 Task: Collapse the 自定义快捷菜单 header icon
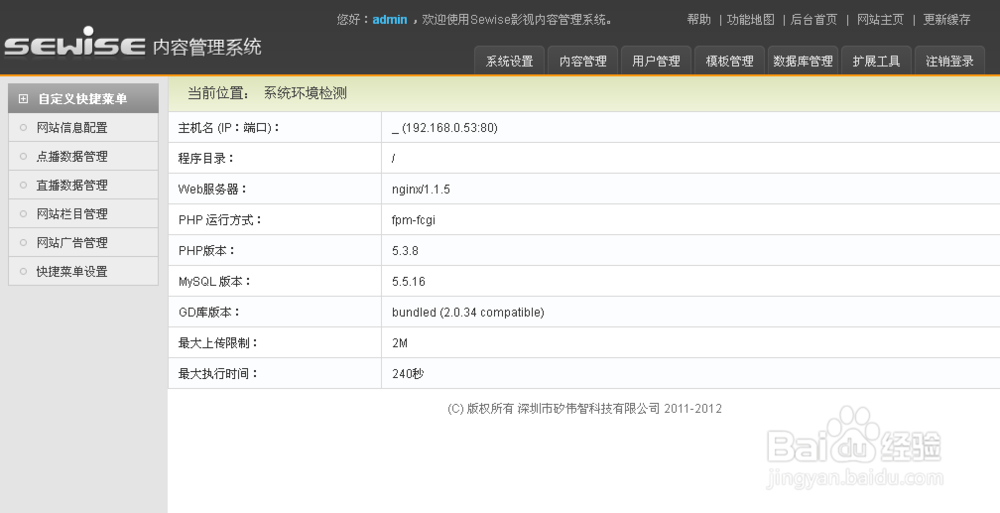[24, 99]
